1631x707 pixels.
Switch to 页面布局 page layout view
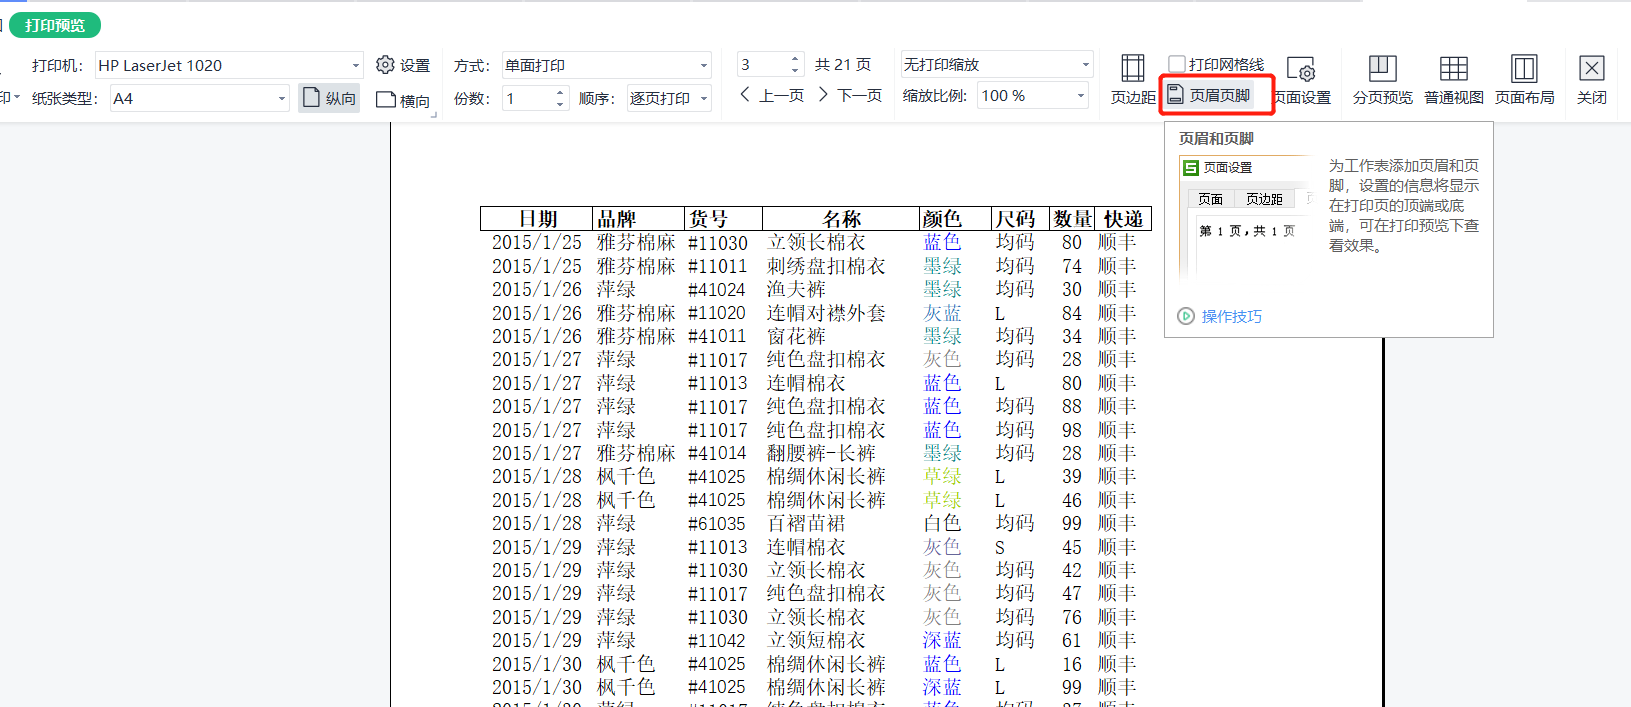(1524, 80)
